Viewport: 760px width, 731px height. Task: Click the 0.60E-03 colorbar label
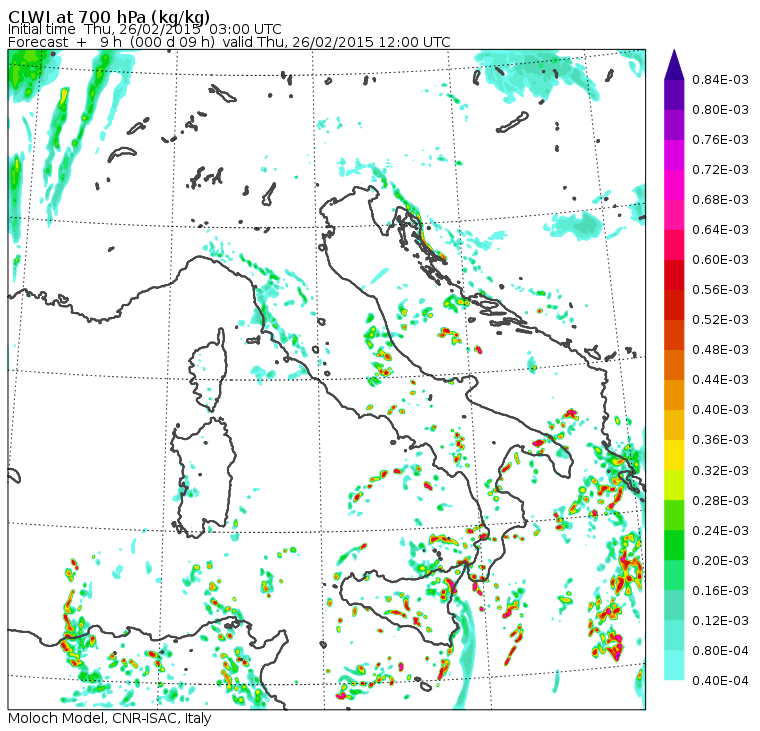click(x=720, y=260)
